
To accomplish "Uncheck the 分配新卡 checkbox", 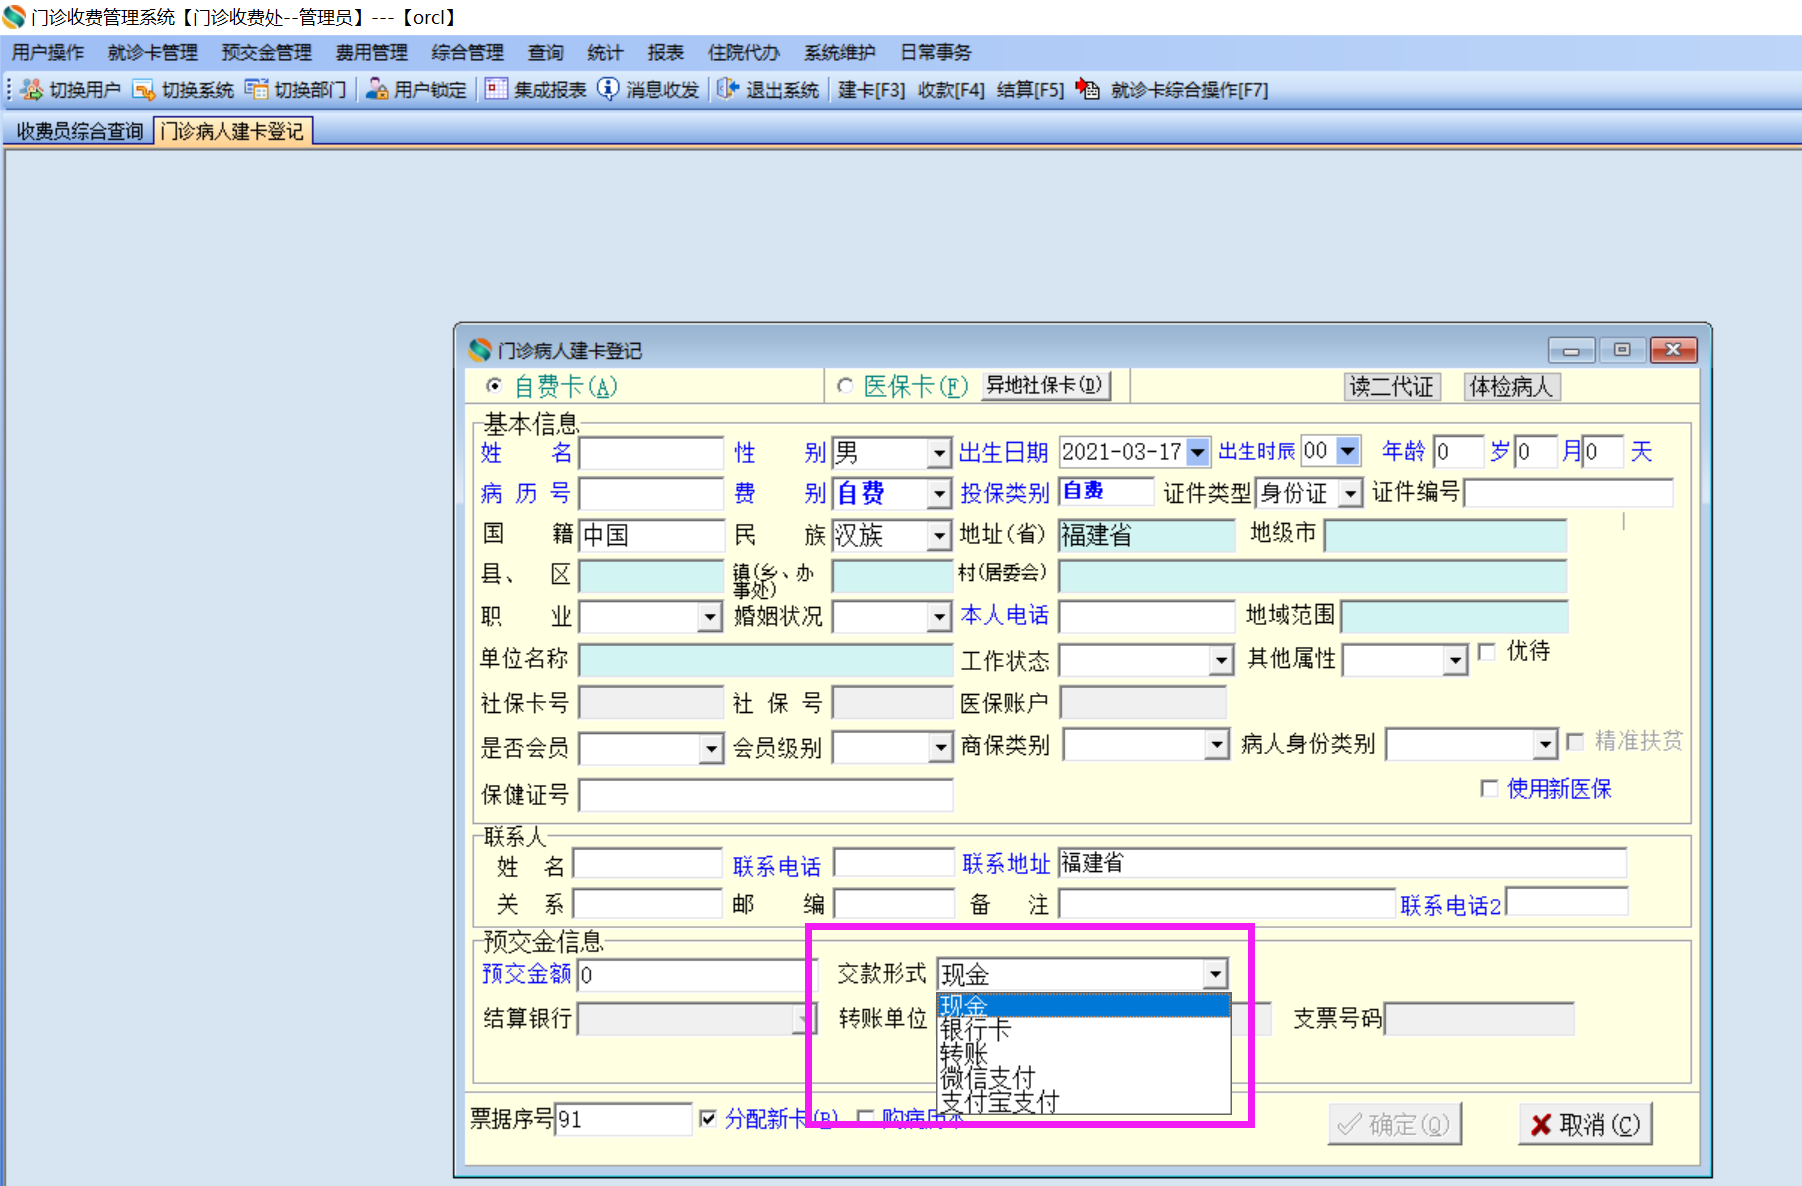I will [708, 1119].
